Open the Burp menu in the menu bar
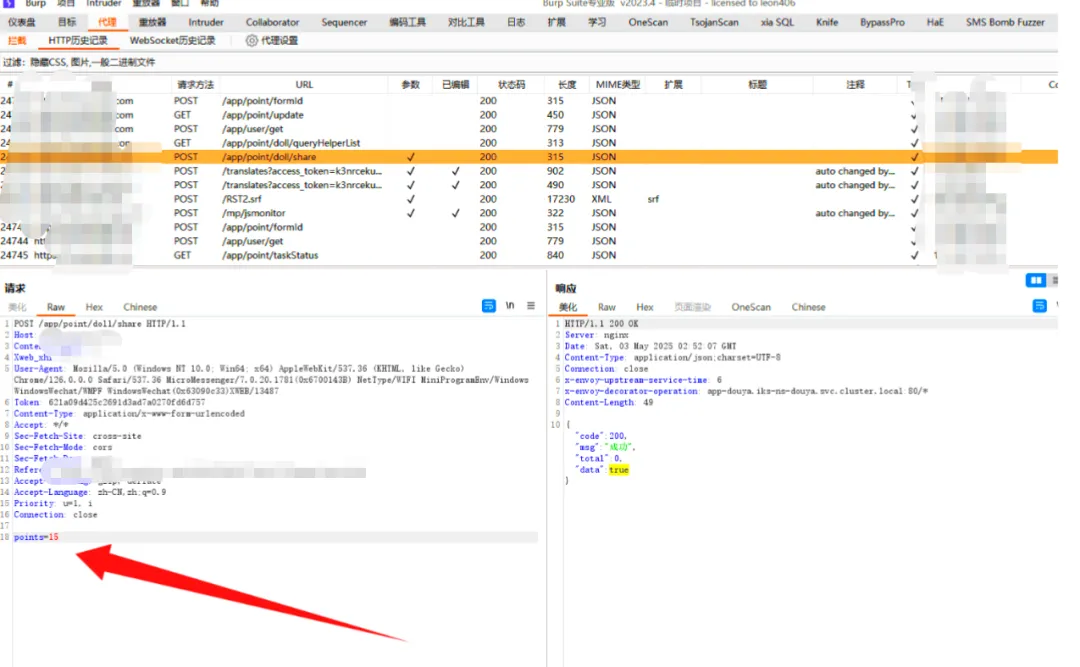Screen dimensions: 1080x667 click(x=35, y=3)
